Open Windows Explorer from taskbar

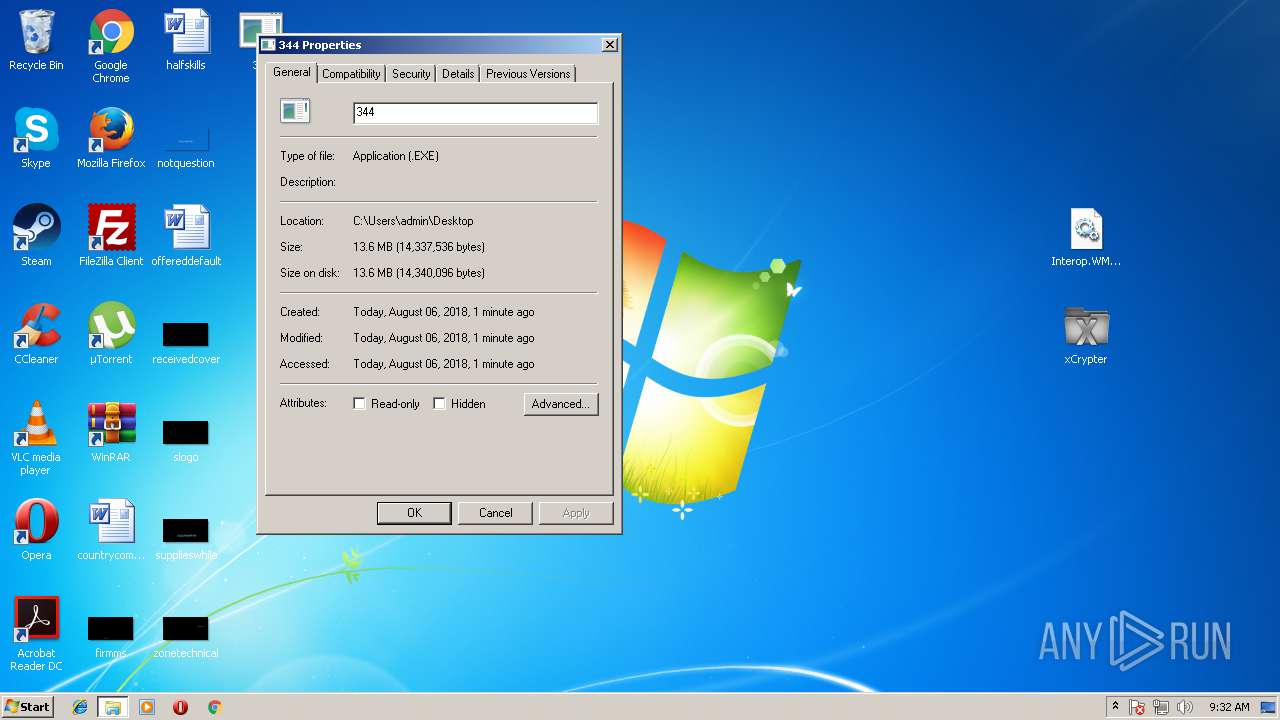113,707
